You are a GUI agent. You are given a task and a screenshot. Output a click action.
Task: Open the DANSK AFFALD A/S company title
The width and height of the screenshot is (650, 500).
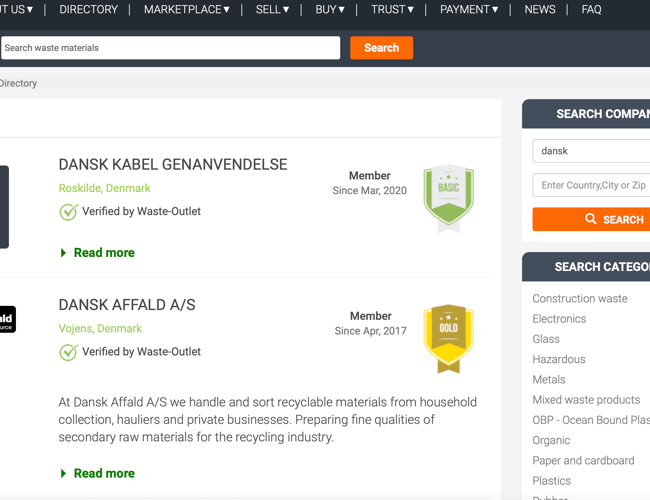pos(127,305)
